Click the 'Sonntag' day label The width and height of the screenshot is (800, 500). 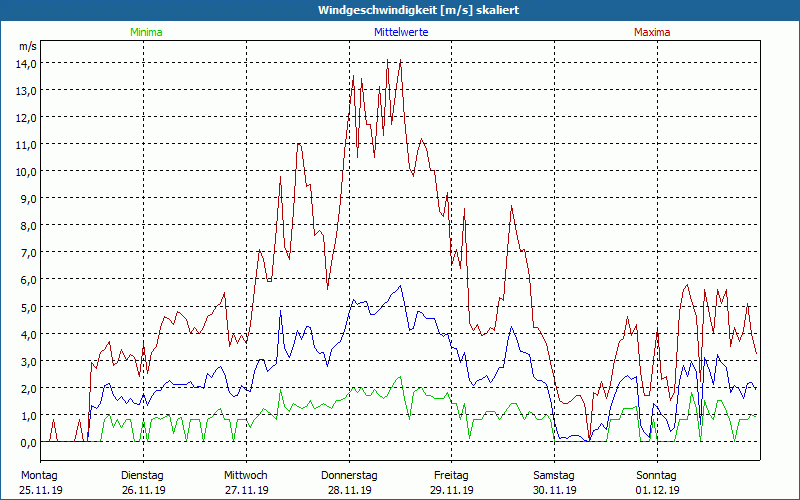click(656, 476)
